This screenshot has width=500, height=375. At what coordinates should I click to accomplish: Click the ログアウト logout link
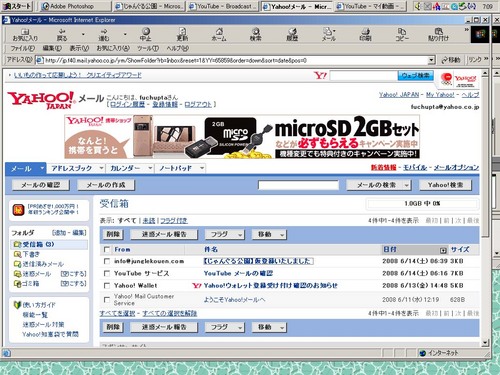(x=198, y=105)
